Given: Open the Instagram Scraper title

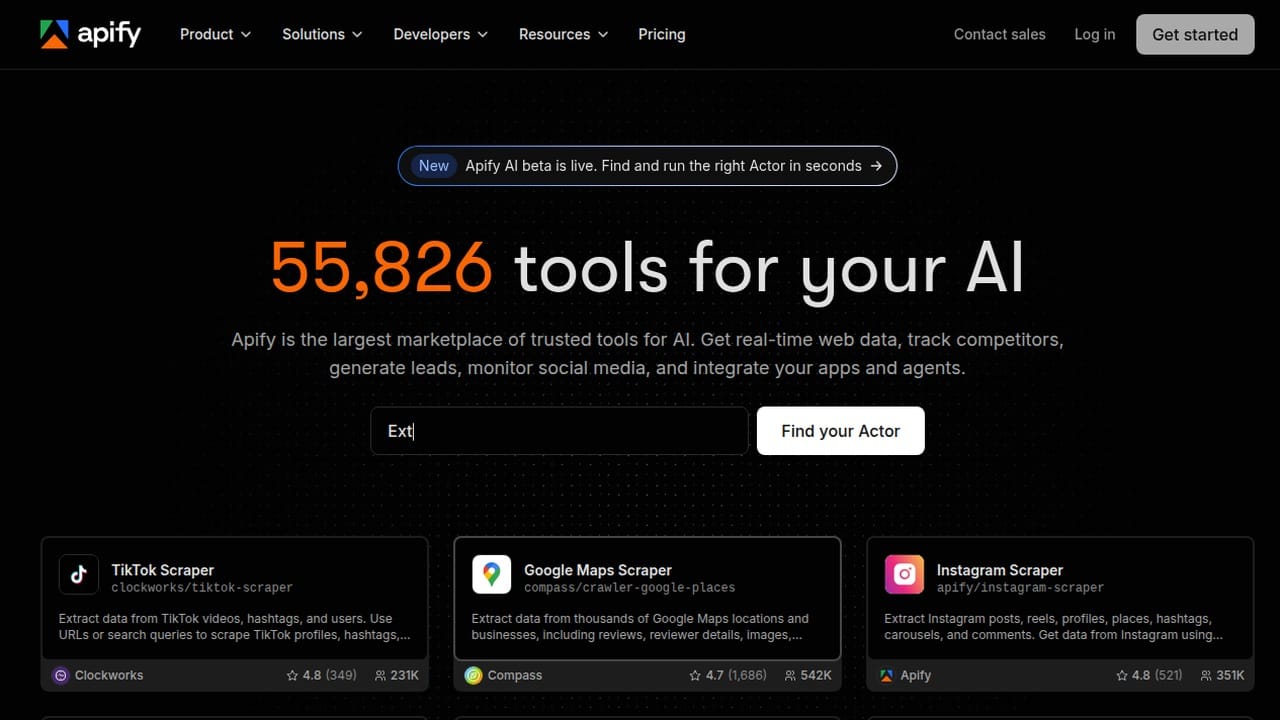Looking at the screenshot, I should pos(1000,570).
